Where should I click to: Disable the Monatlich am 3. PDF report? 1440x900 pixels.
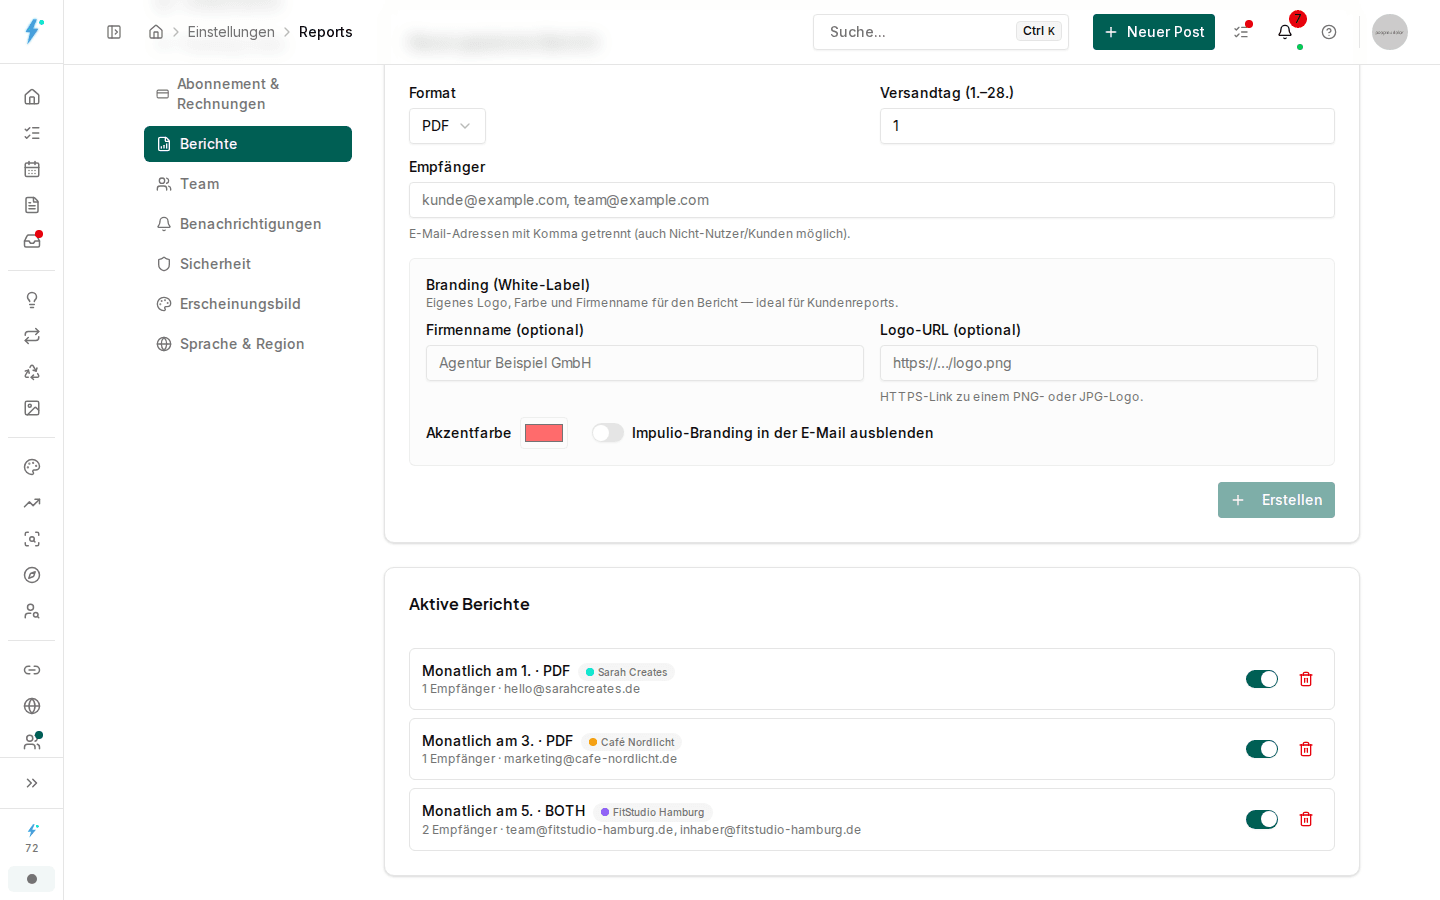click(1262, 749)
